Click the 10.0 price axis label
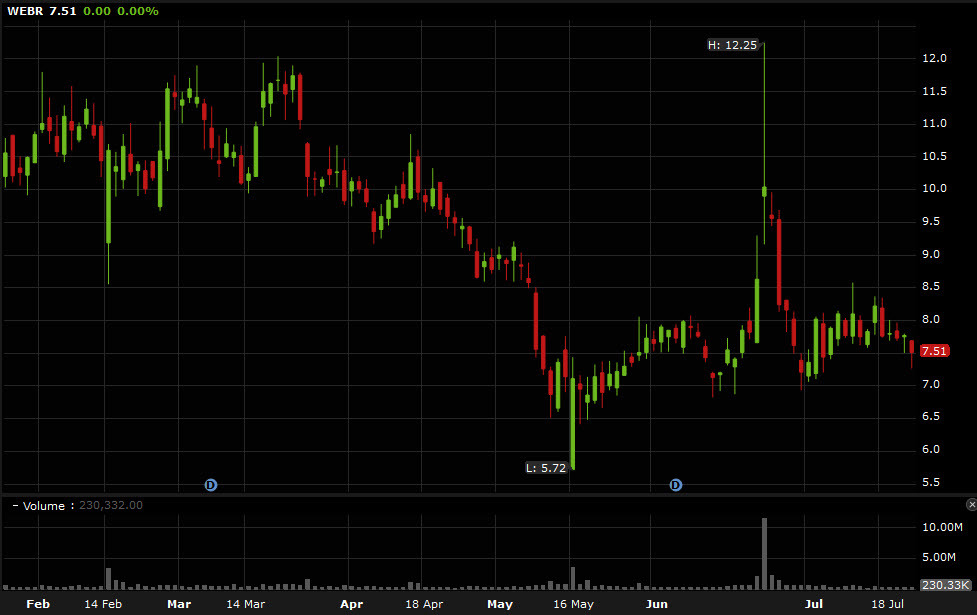This screenshot has height=615, width=977. [934, 189]
